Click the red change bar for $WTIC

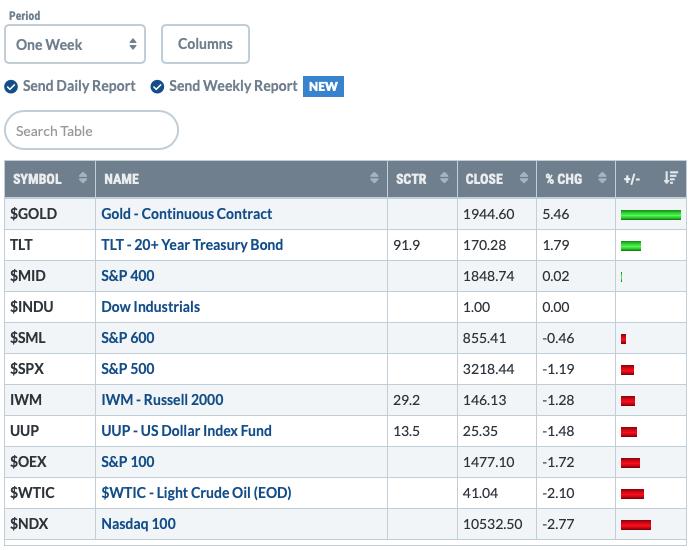632,494
